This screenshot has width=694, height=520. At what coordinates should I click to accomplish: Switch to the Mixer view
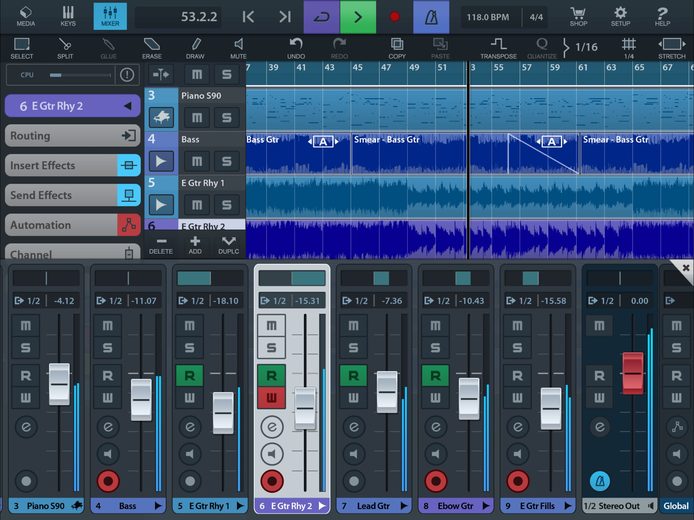[x=110, y=16]
